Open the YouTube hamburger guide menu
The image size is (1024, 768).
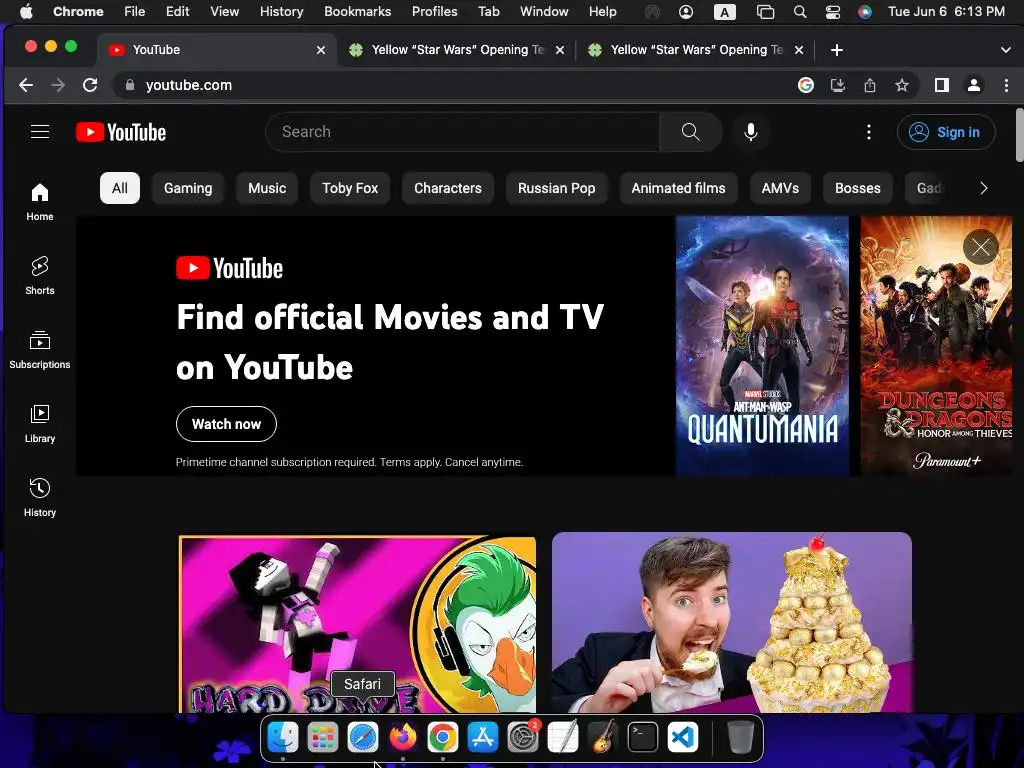coord(40,132)
